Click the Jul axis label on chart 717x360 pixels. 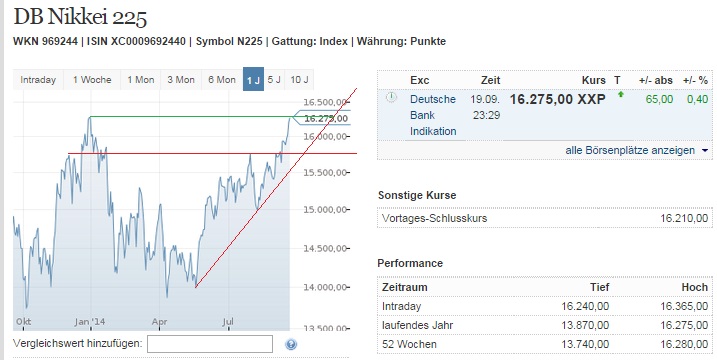(x=228, y=322)
